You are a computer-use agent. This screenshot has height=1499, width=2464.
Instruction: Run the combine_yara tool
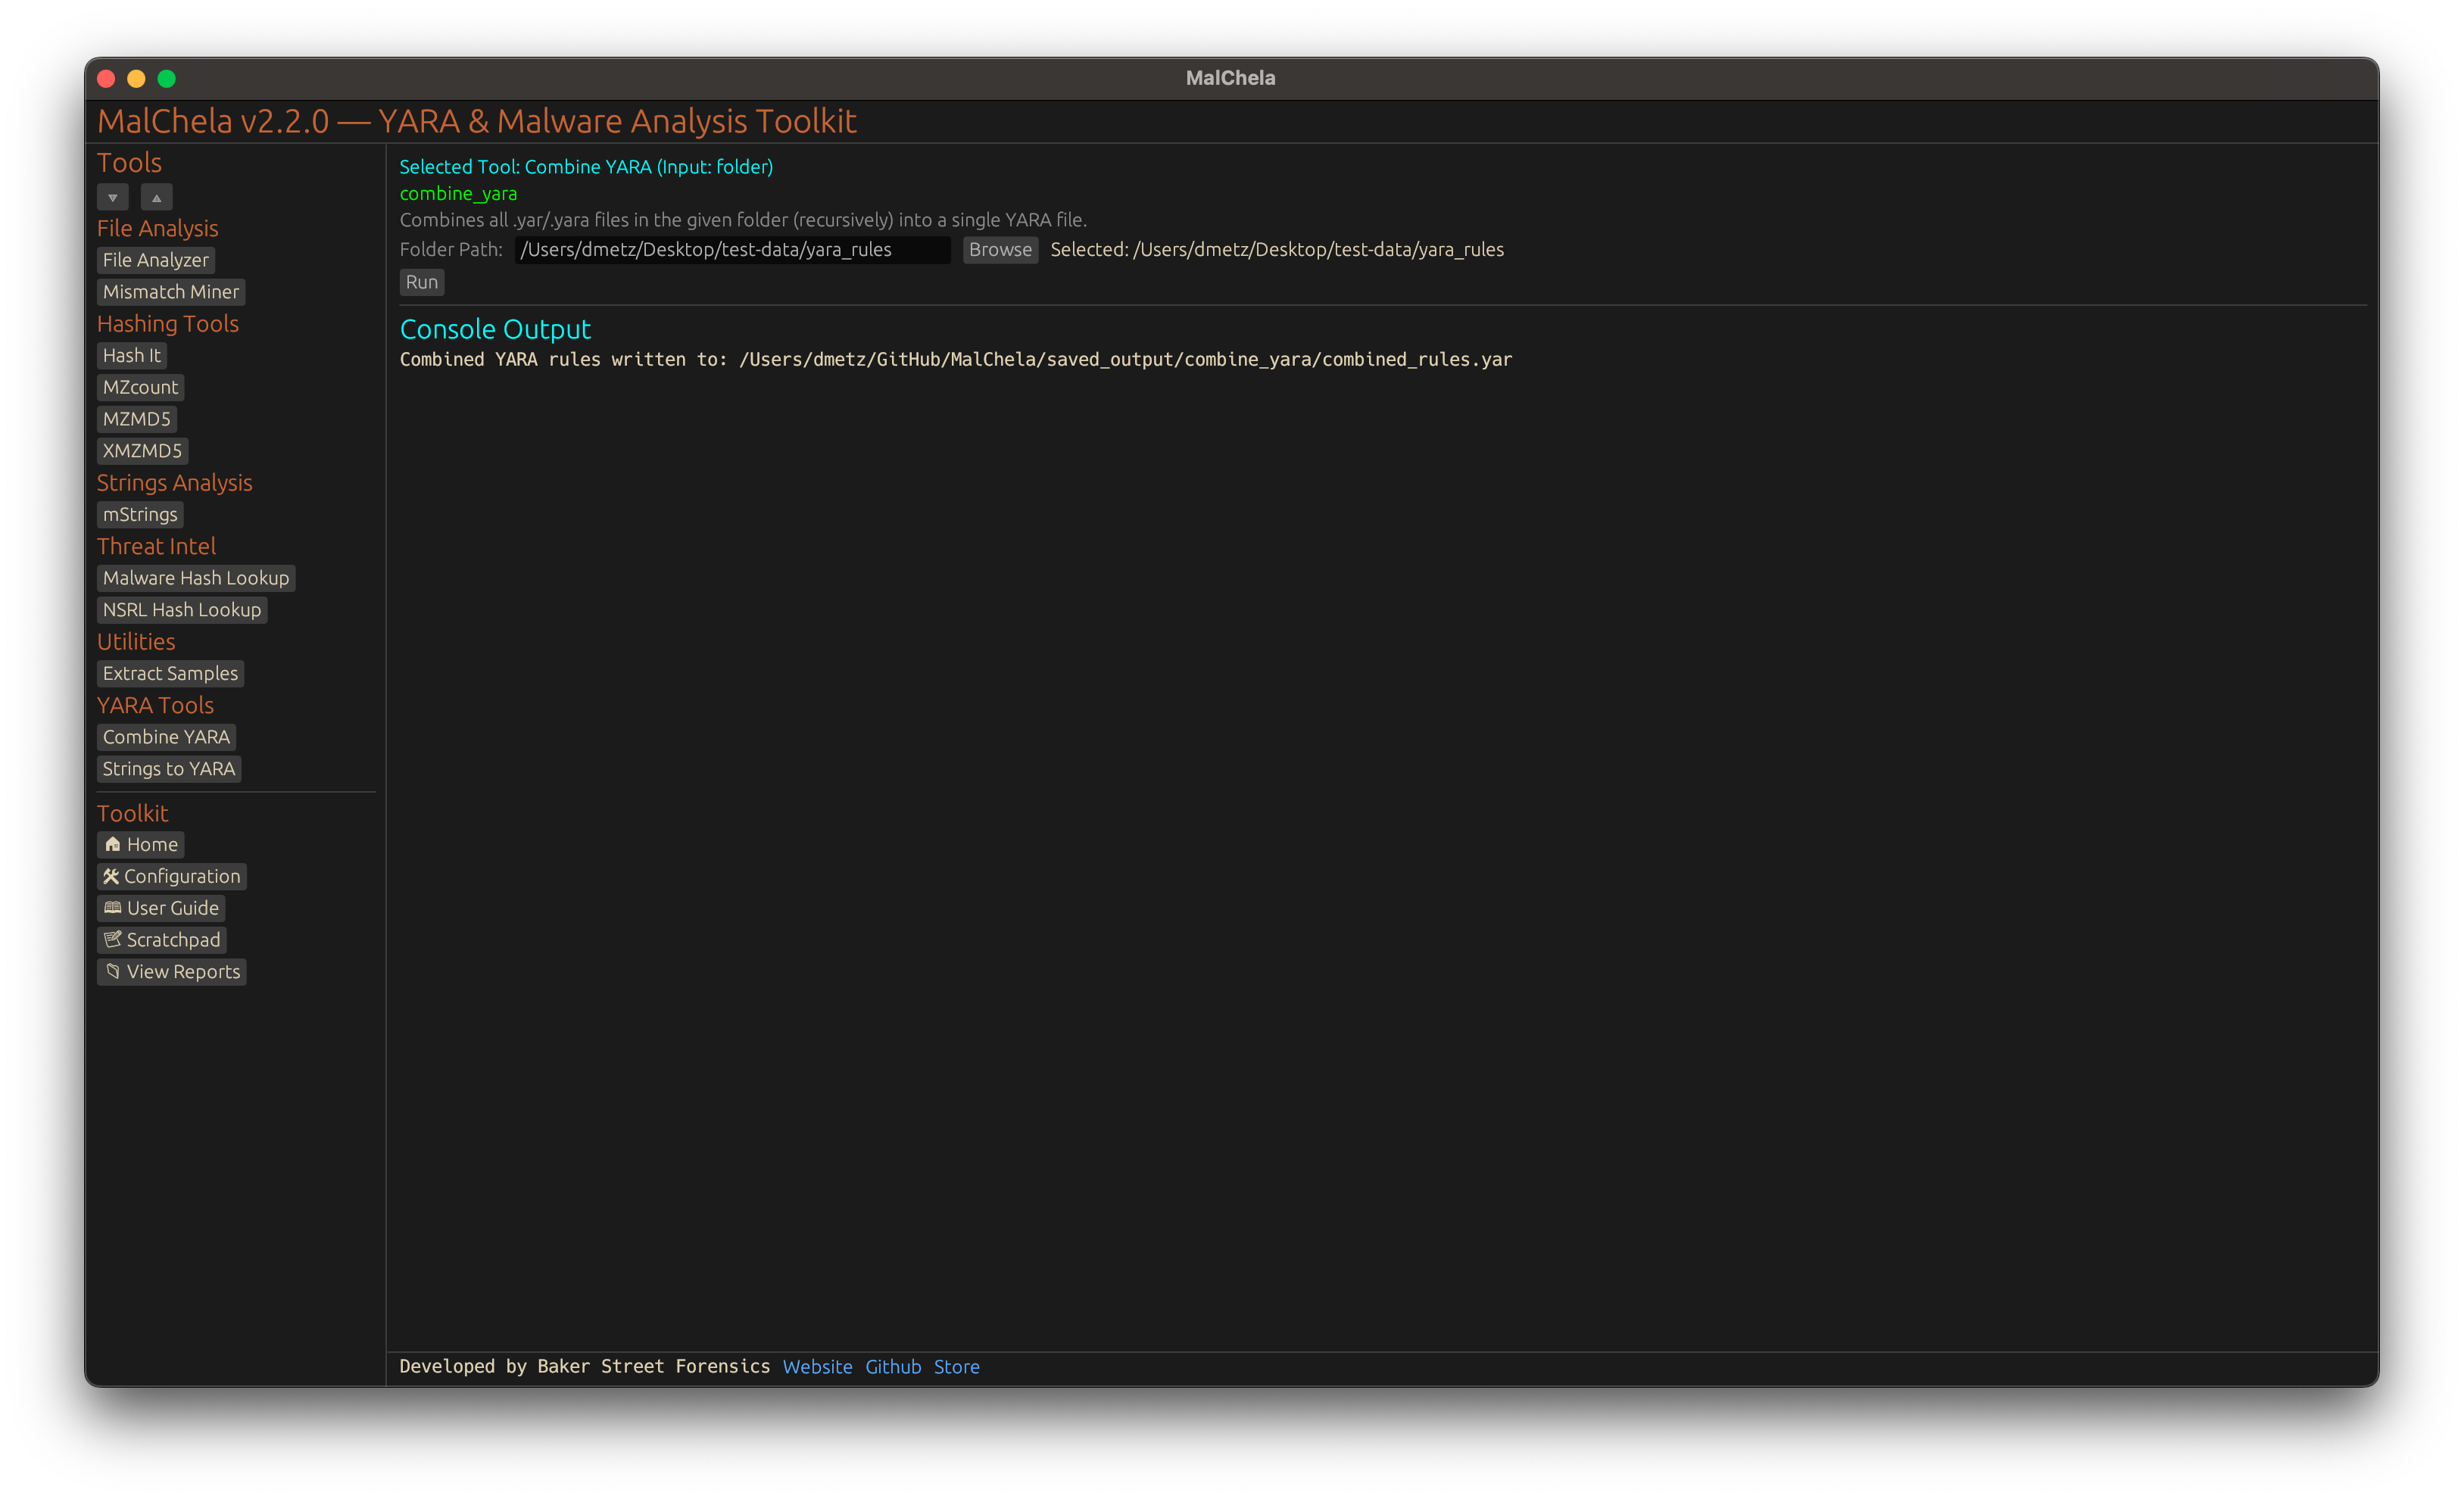(x=421, y=282)
